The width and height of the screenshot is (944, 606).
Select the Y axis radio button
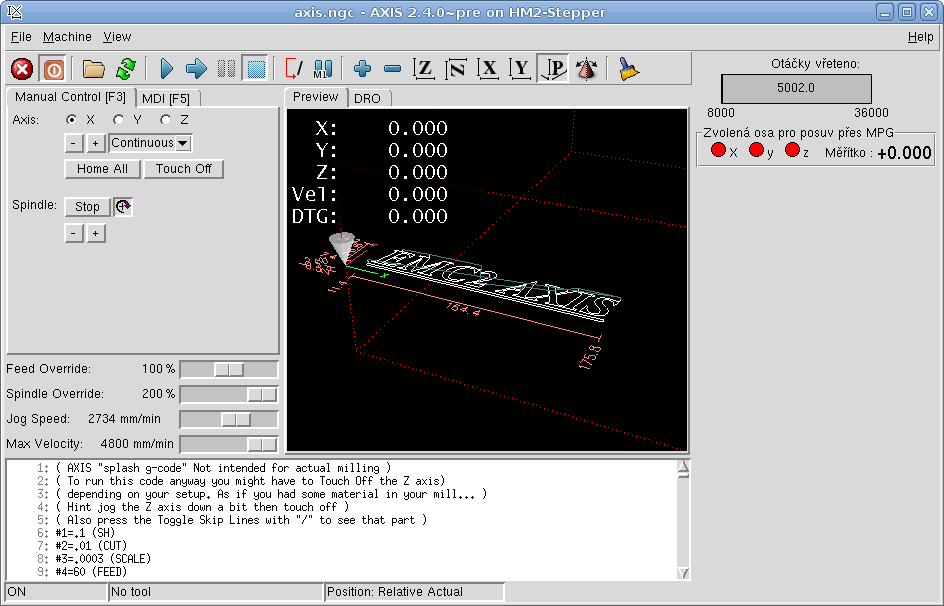(119, 120)
